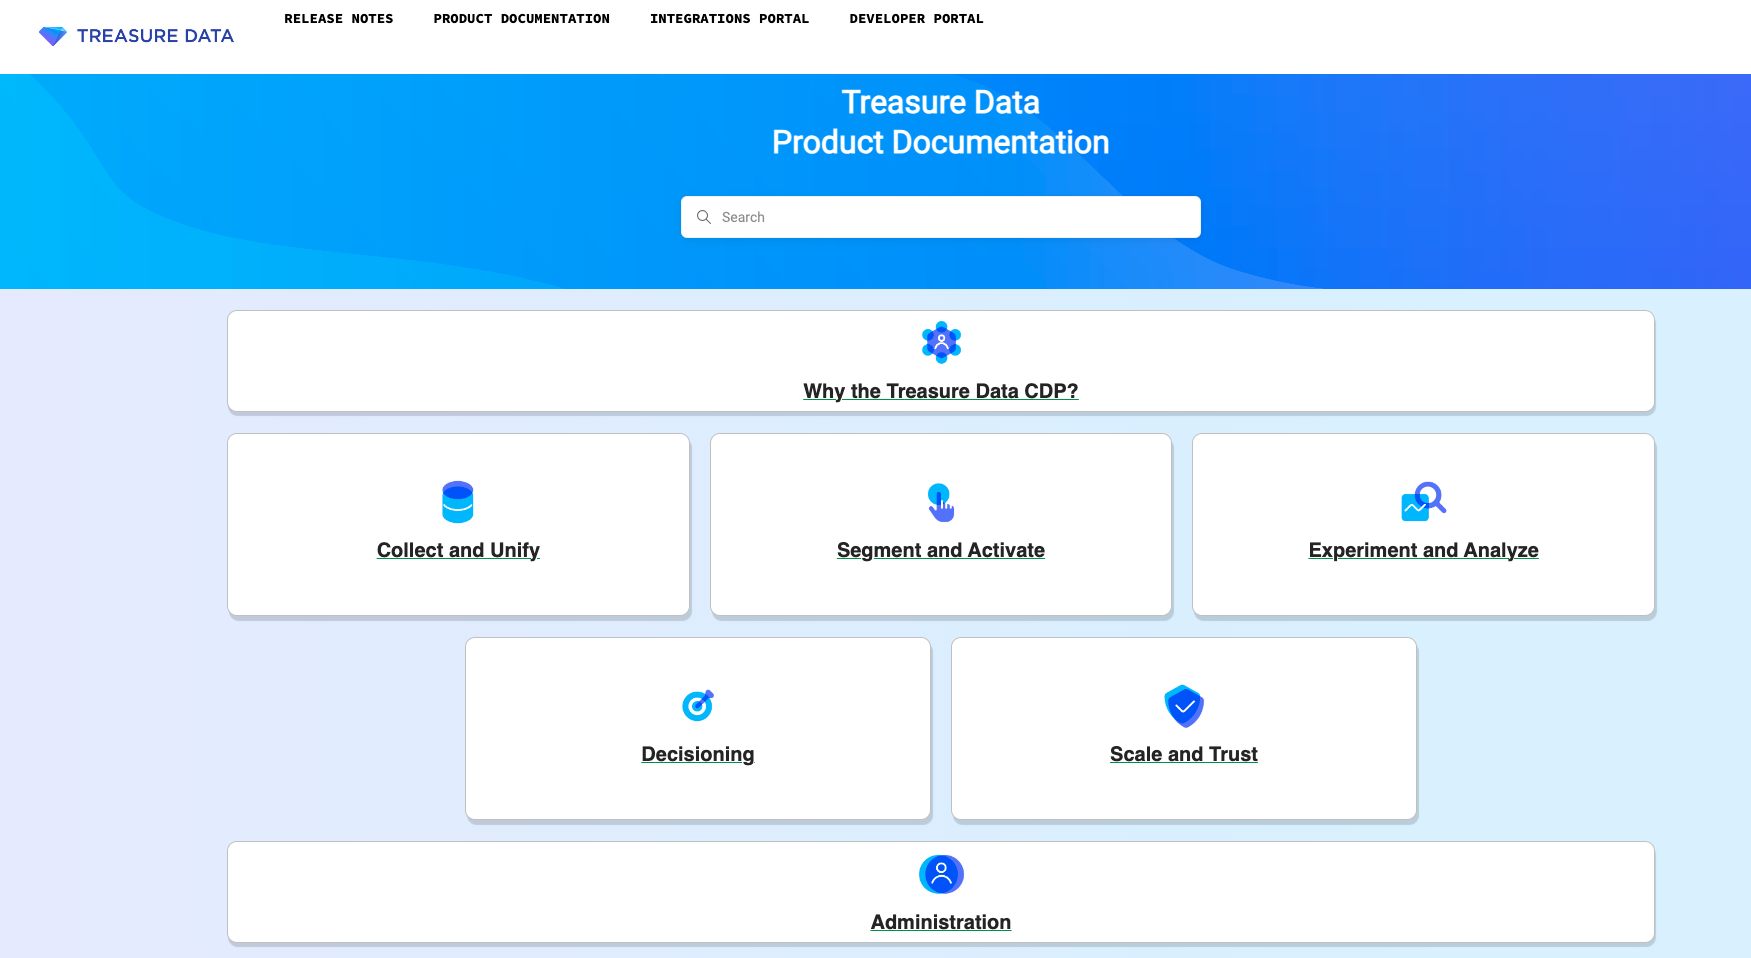This screenshot has width=1751, height=958.
Task: Visit the Experiment and Analyze link
Action: pyautogui.click(x=1423, y=550)
